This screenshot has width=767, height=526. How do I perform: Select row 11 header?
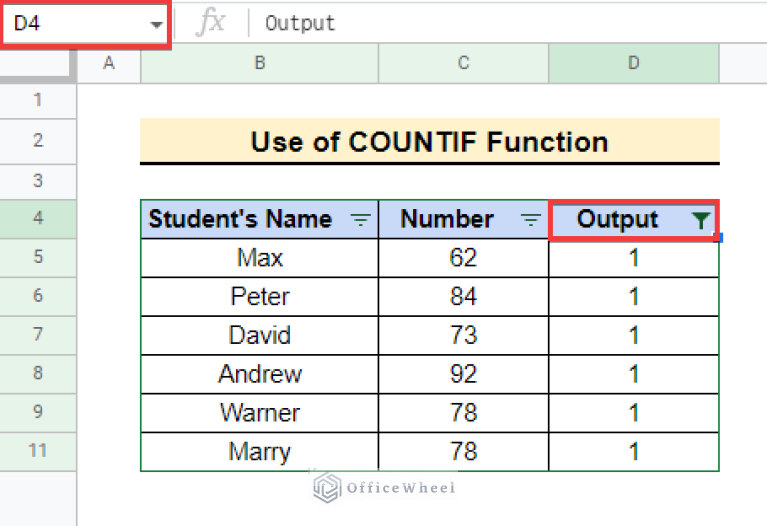point(38,451)
